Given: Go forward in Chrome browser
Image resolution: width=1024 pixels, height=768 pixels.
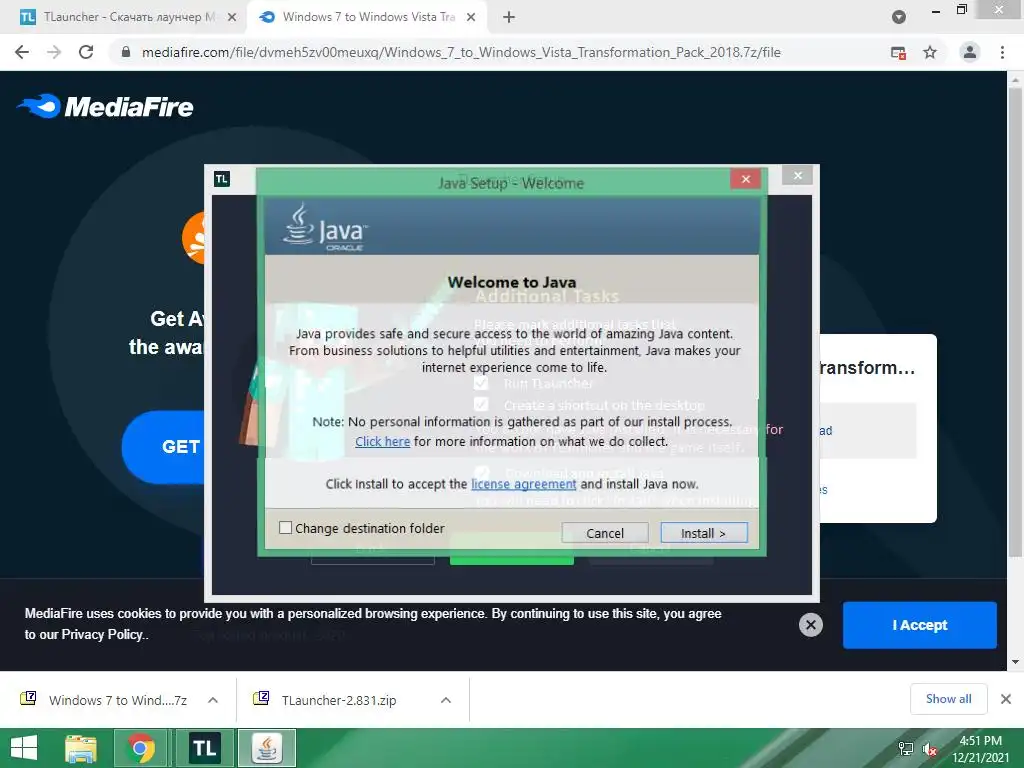Looking at the screenshot, I should click(x=54, y=52).
